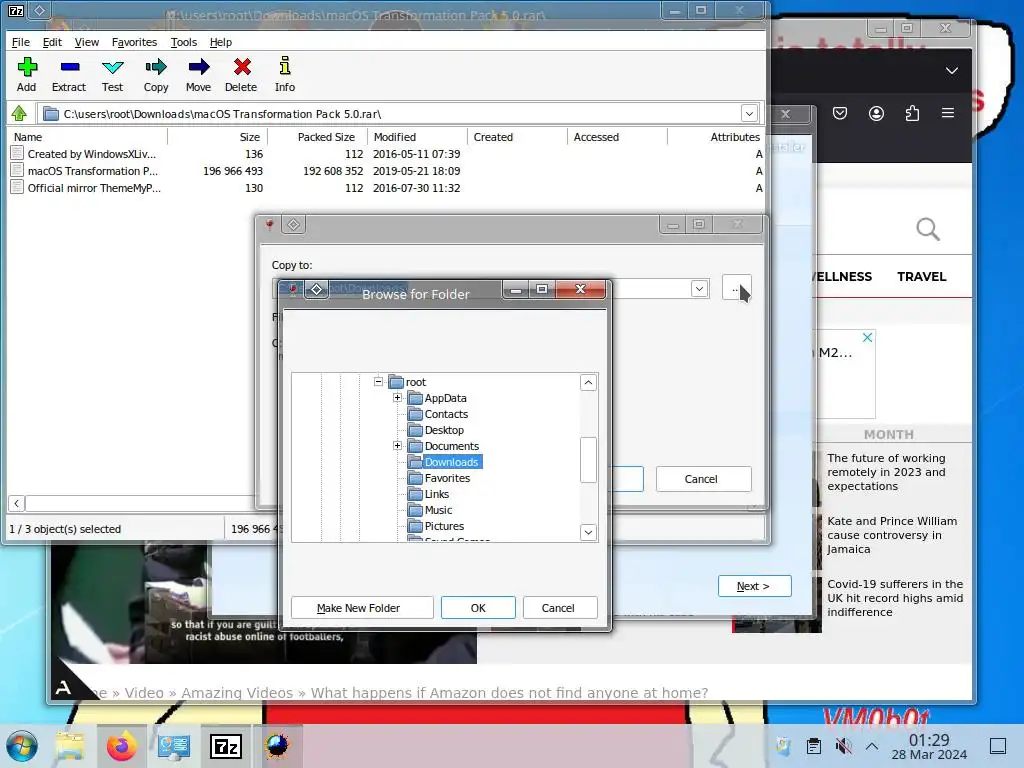Open the Edit menu
The image size is (1024, 768).
pyautogui.click(x=52, y=42)
